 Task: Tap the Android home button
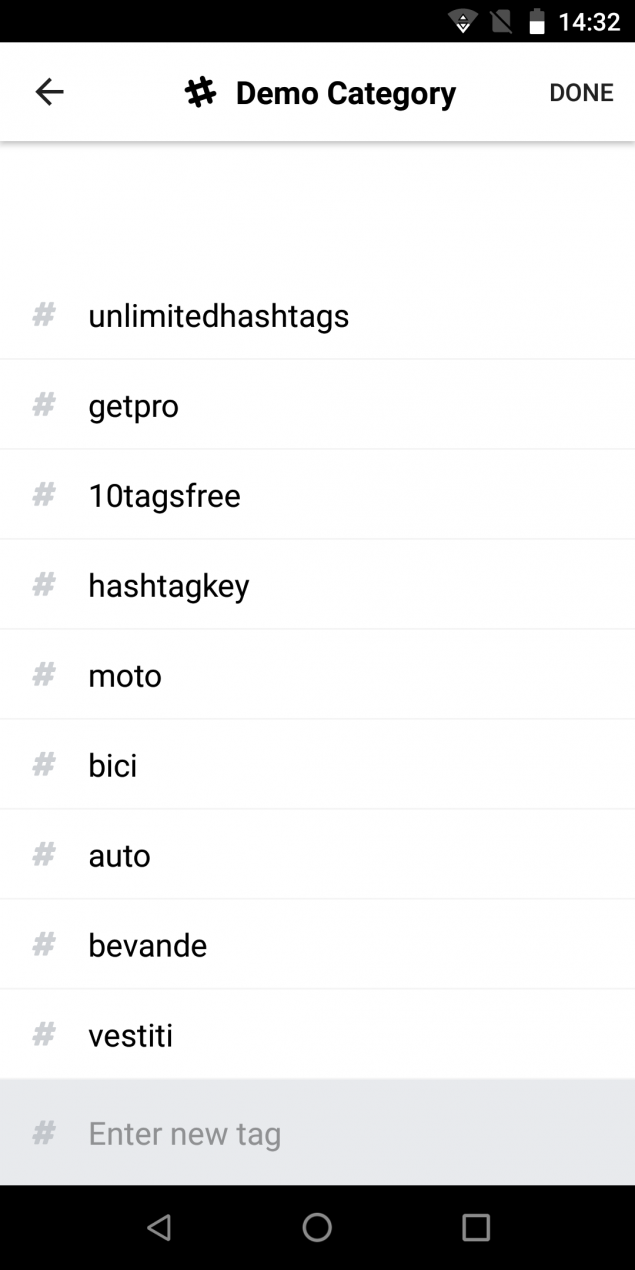(317, 1226)
